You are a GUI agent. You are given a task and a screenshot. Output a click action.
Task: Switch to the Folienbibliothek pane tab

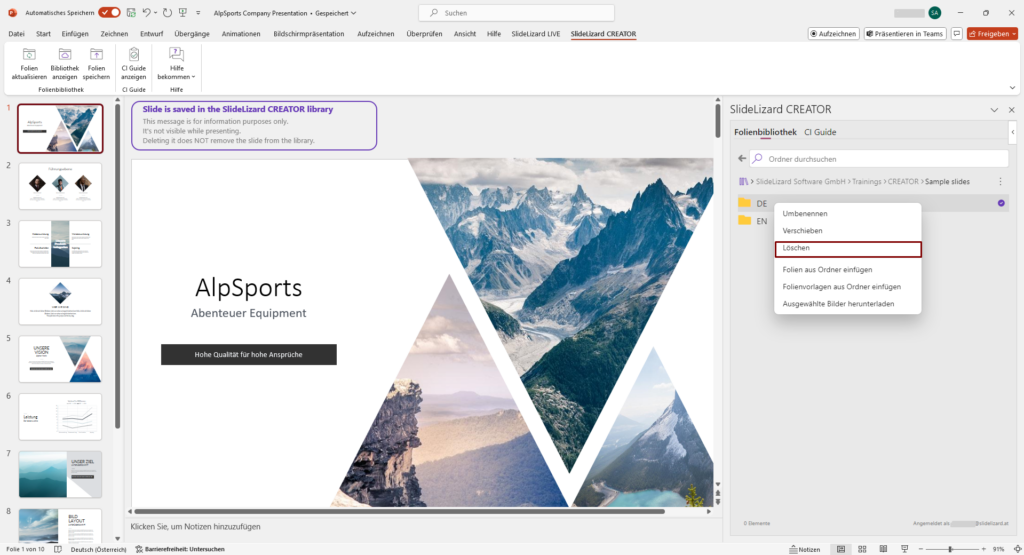(765, 132)
